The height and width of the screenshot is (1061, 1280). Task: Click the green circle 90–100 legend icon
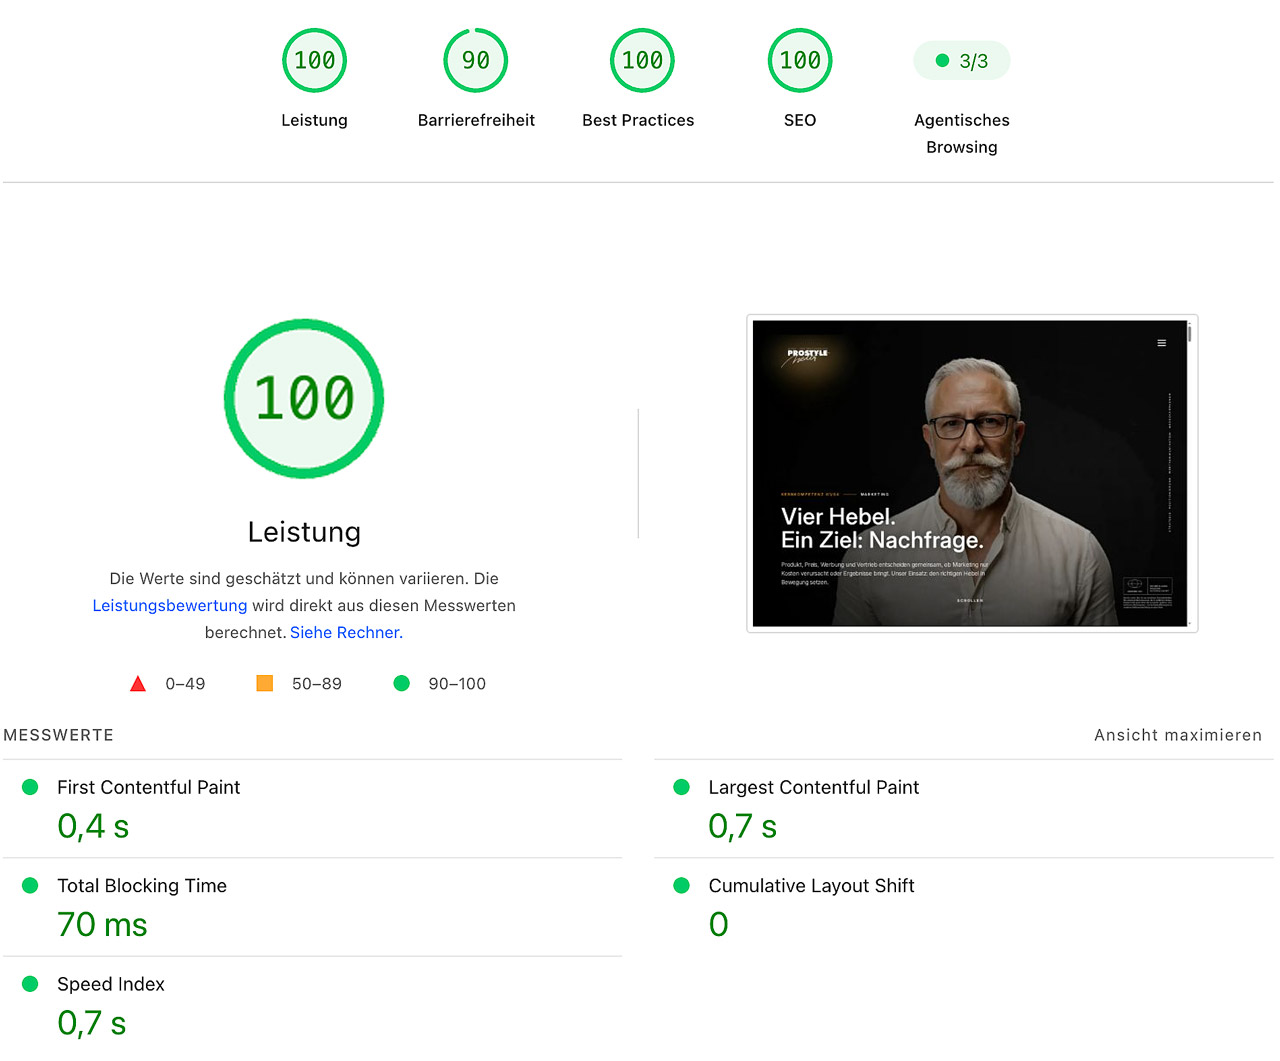pos(402,683)
